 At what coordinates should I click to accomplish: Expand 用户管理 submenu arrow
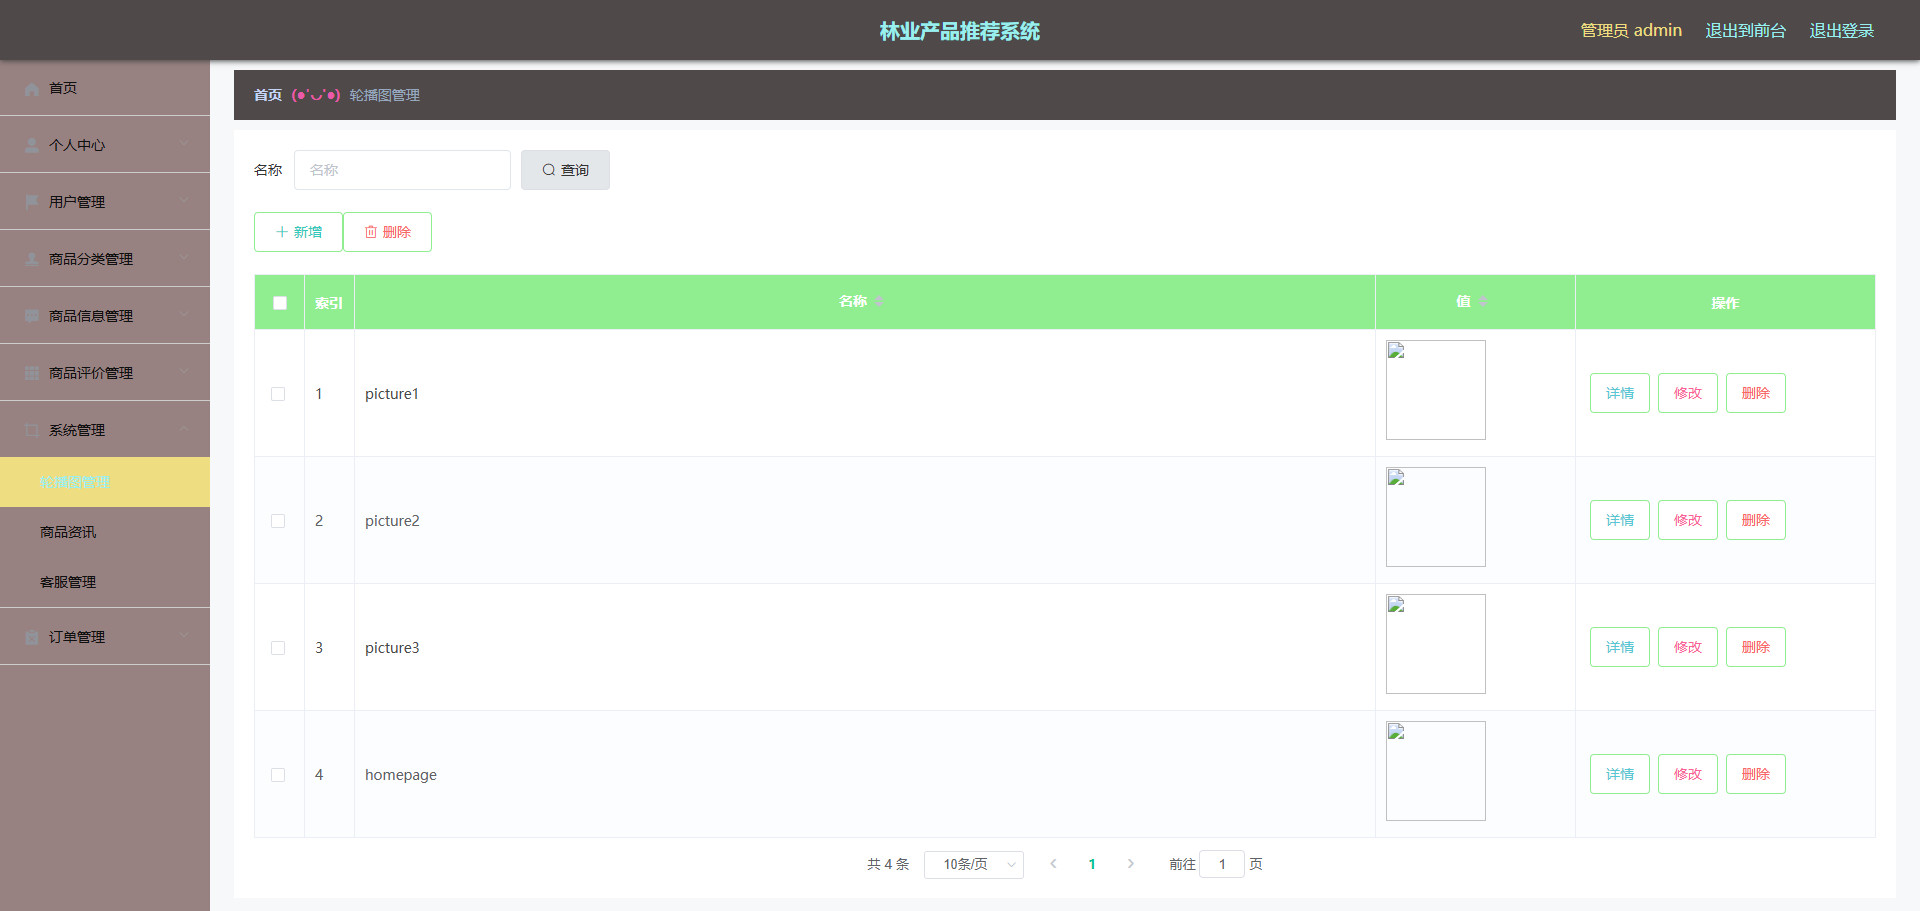click(184, 202)
